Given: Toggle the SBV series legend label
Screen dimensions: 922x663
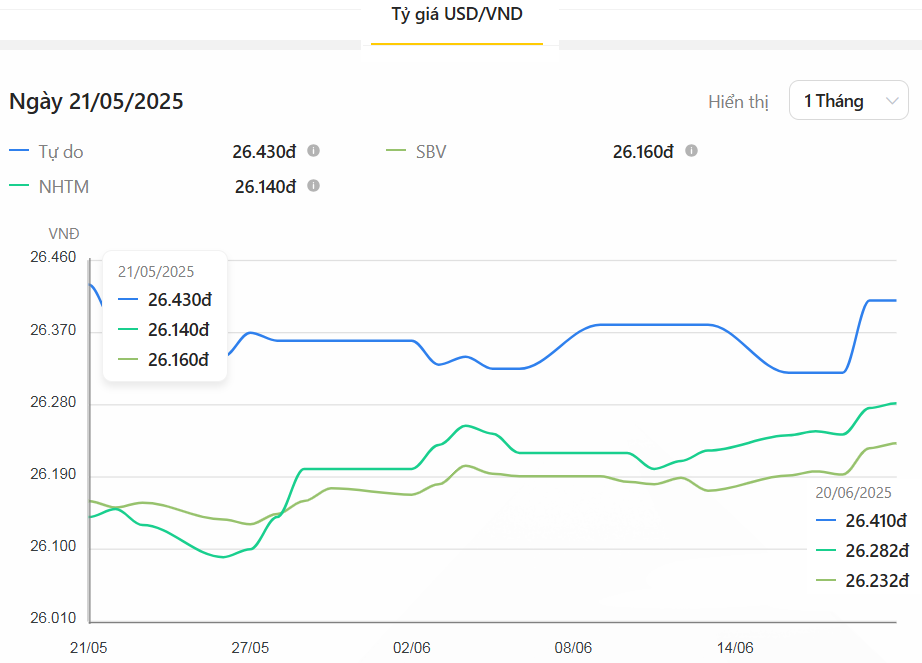Looking at the screenshot, I should point(431,152).
